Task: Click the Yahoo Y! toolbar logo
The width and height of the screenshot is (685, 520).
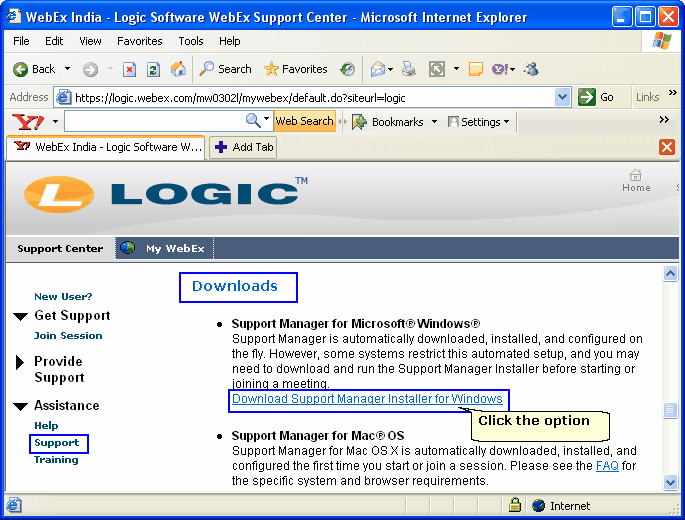Action: coord(28,121)
